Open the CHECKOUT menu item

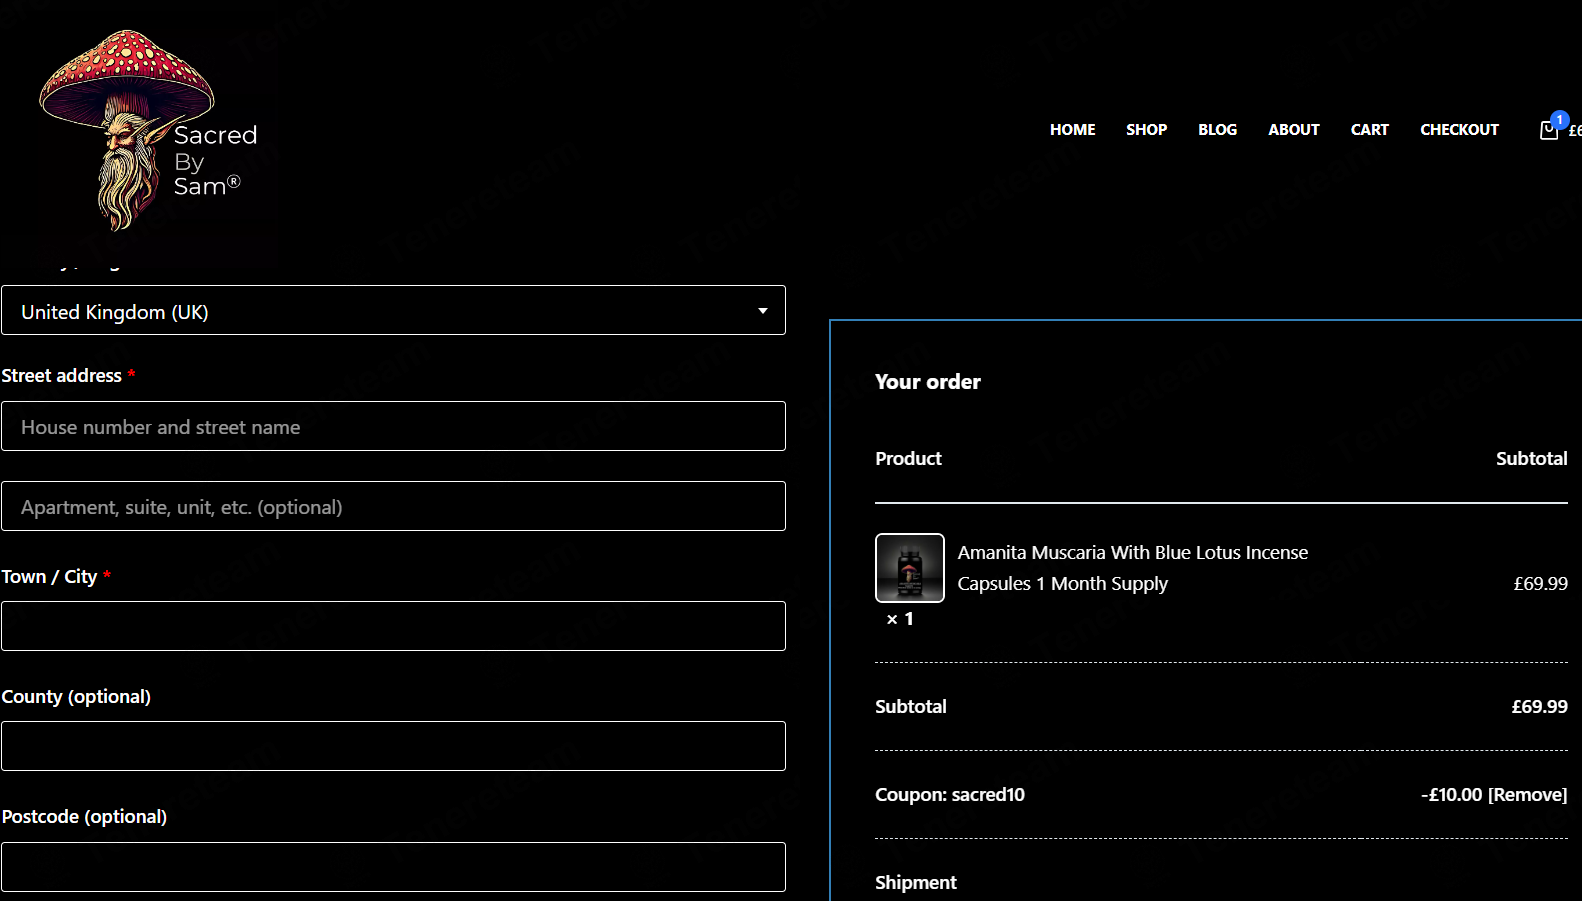(1459, 130)
